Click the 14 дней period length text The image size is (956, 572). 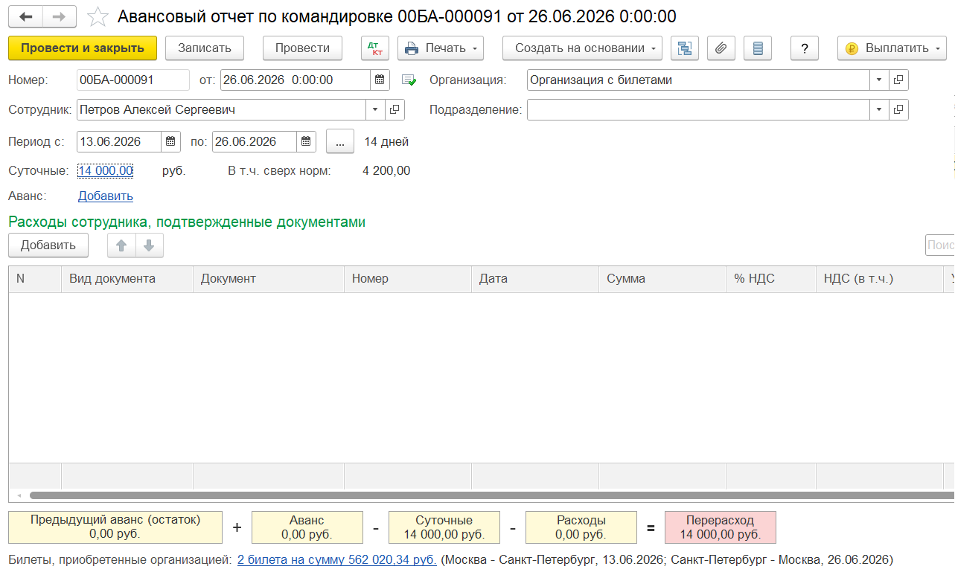click(387, 141)
